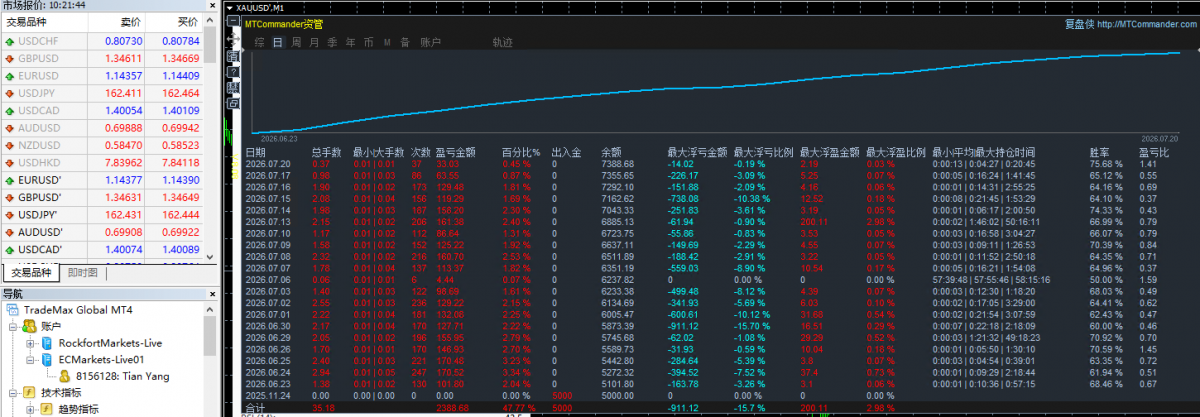Select the GBPUSD' symbol row

click(x=101, y=198)
